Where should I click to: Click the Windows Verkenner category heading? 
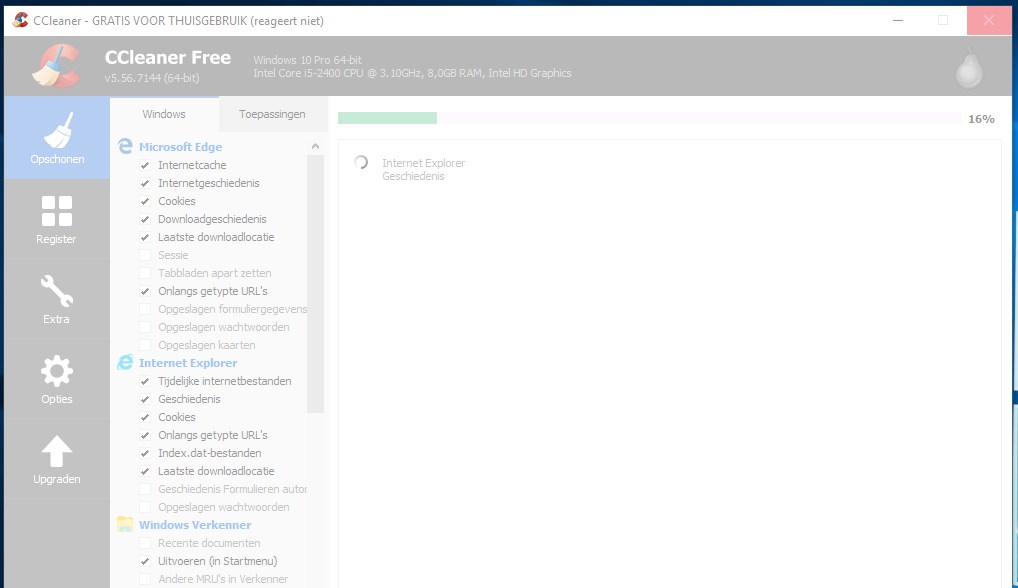pos(195,524)
